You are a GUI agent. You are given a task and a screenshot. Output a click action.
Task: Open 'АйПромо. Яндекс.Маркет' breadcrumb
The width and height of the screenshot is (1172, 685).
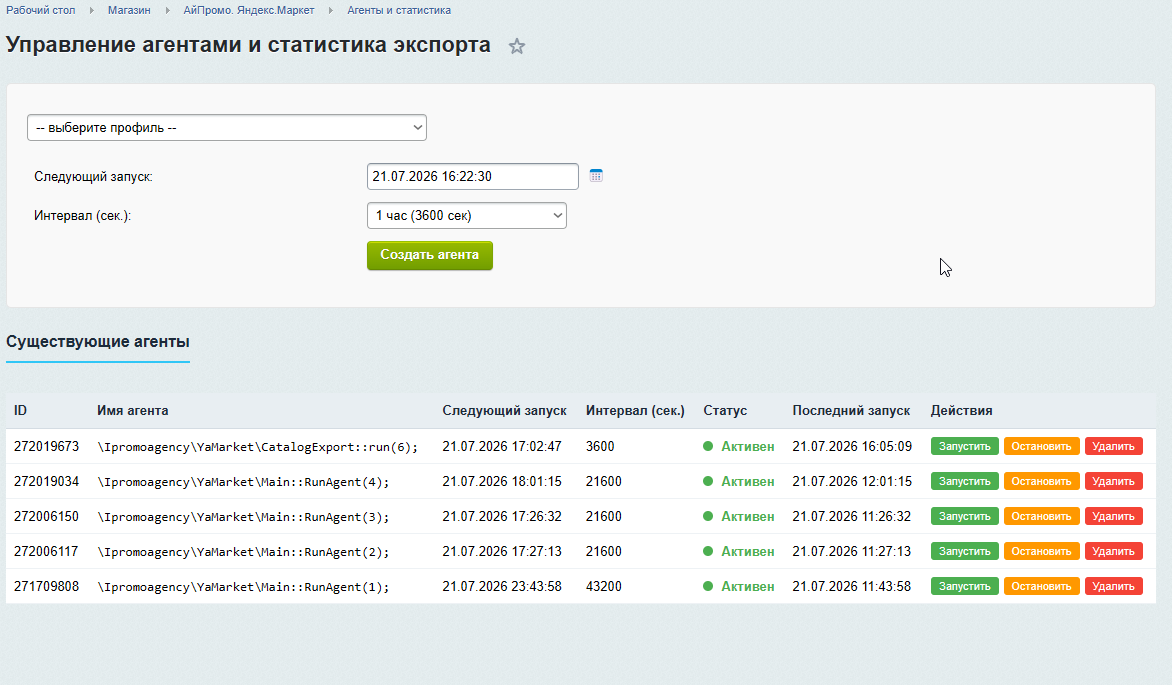[x=249, y=10]
